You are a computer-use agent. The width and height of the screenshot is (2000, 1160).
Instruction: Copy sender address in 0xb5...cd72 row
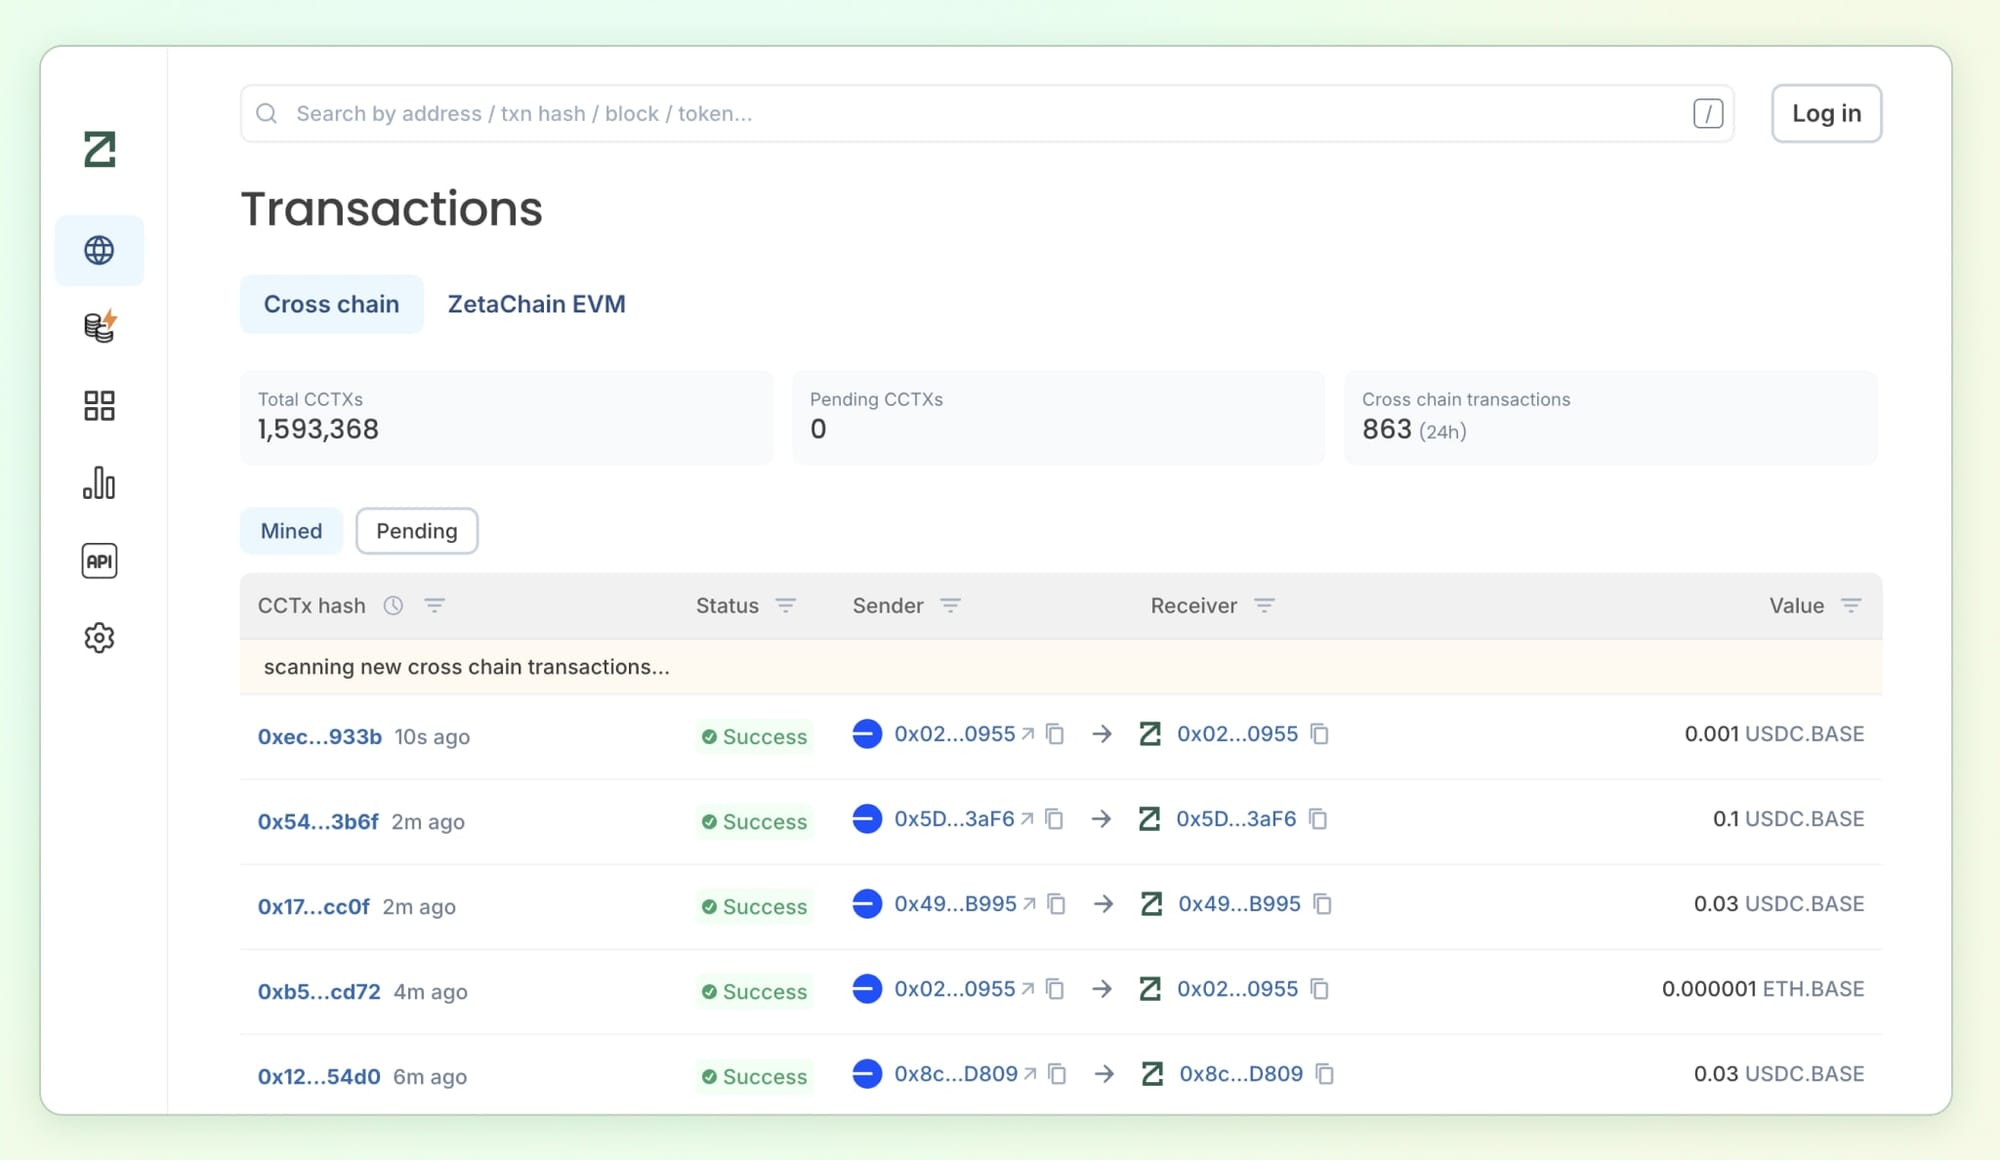pyautogui.click(x=1055, y=989)
